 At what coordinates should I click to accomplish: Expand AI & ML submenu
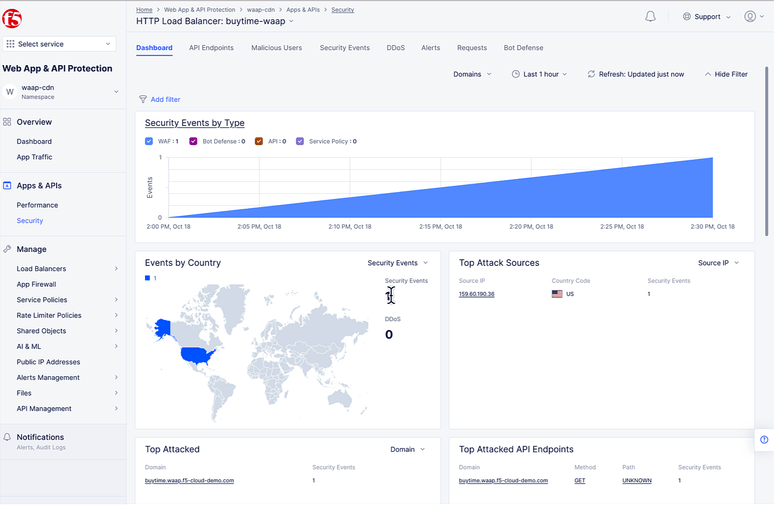[x=116, y=347]
